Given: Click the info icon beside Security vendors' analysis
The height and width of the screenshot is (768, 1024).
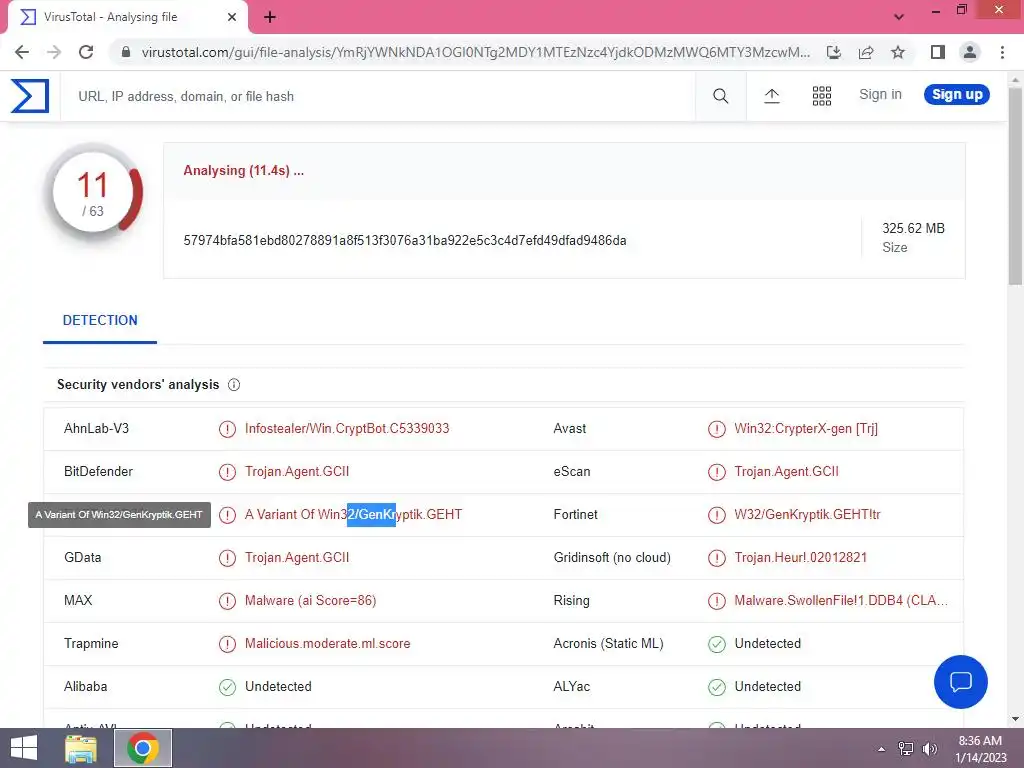Looking at the screenshot, I should (x=234, y=385).
